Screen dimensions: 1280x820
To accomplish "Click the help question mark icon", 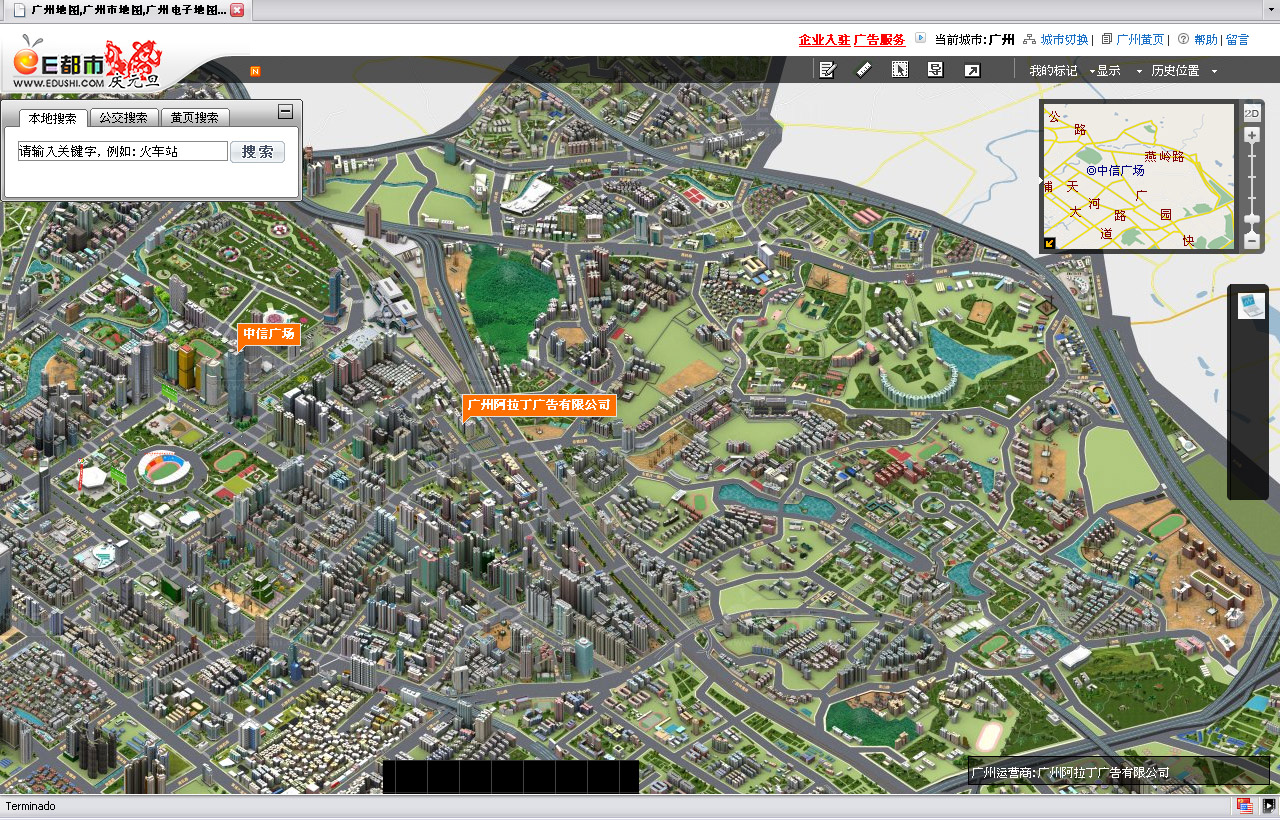I will click(x=1184, y=40).
